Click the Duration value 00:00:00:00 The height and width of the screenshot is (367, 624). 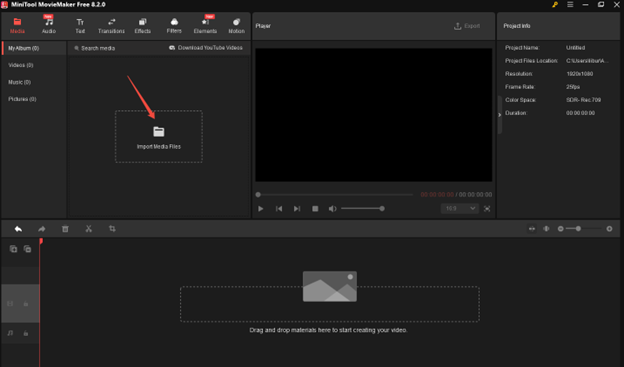pyautogui.click(x=580, y=113)
